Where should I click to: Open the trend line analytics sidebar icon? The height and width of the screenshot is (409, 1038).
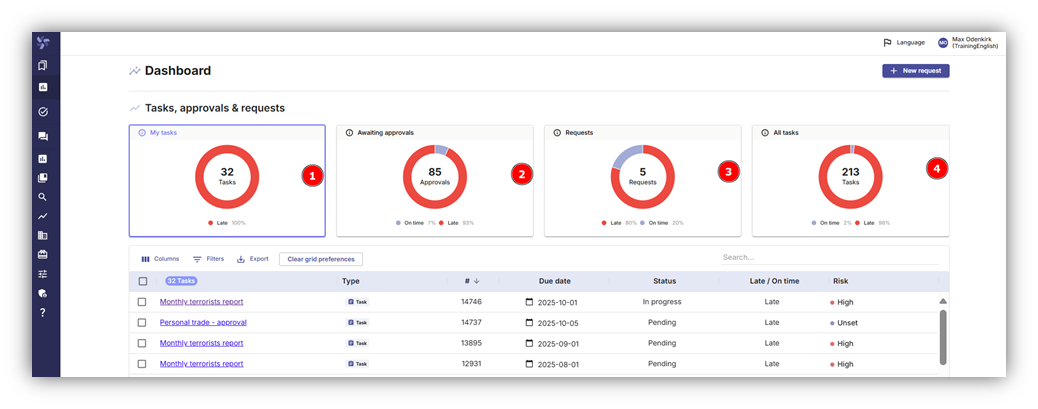point(43,216)
